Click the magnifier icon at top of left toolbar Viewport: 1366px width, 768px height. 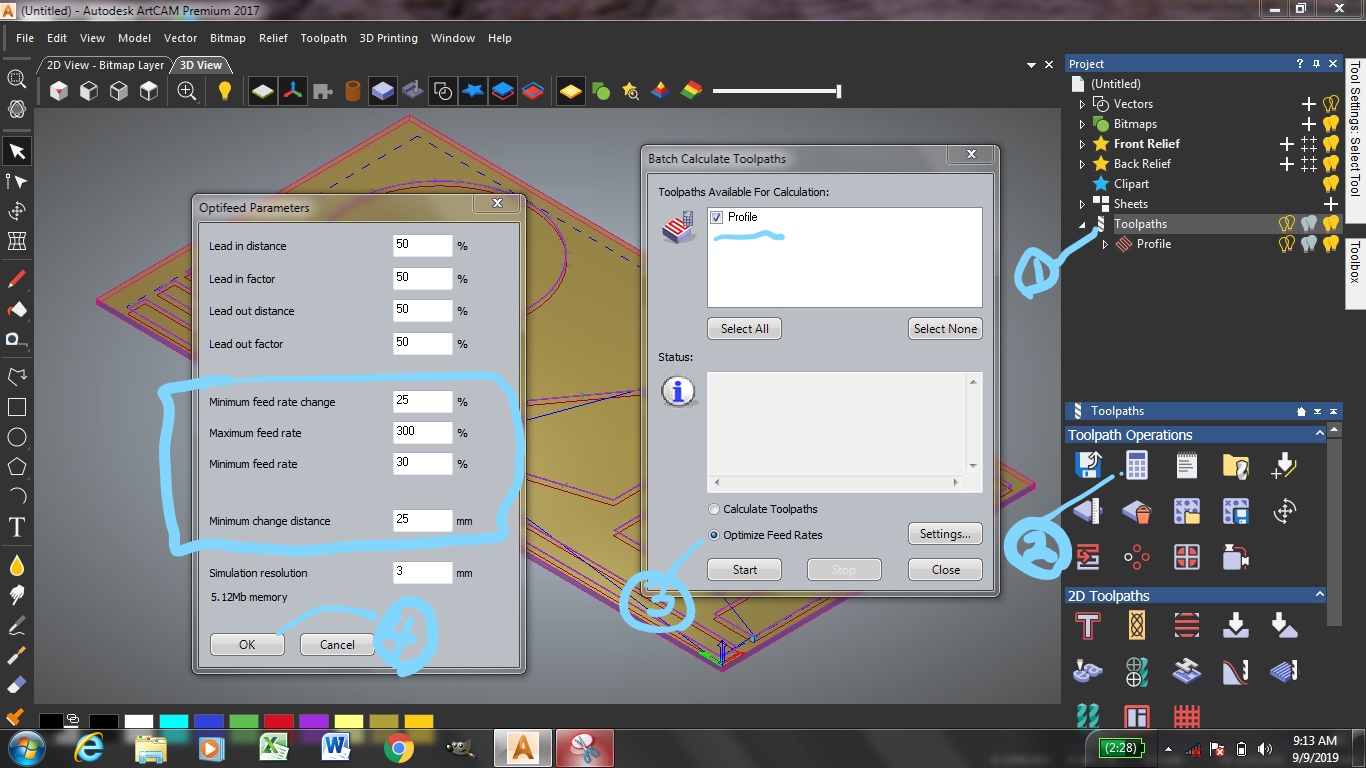pos(17,79)
